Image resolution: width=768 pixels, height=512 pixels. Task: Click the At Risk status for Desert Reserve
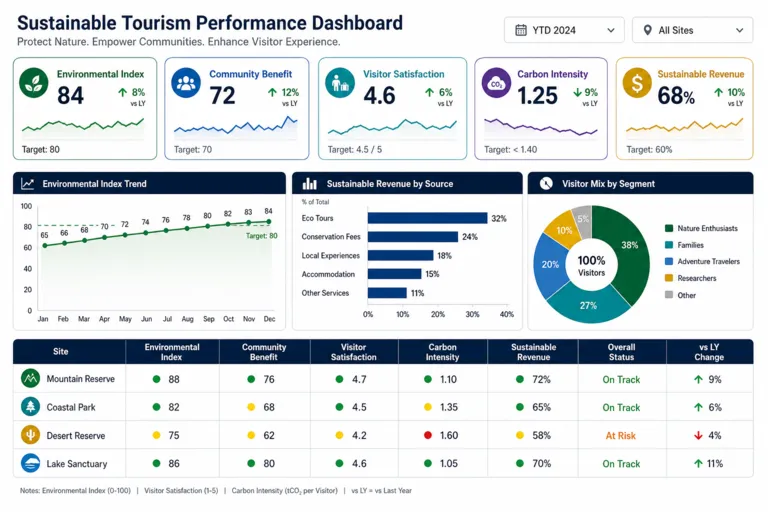(x=621, y=436)
